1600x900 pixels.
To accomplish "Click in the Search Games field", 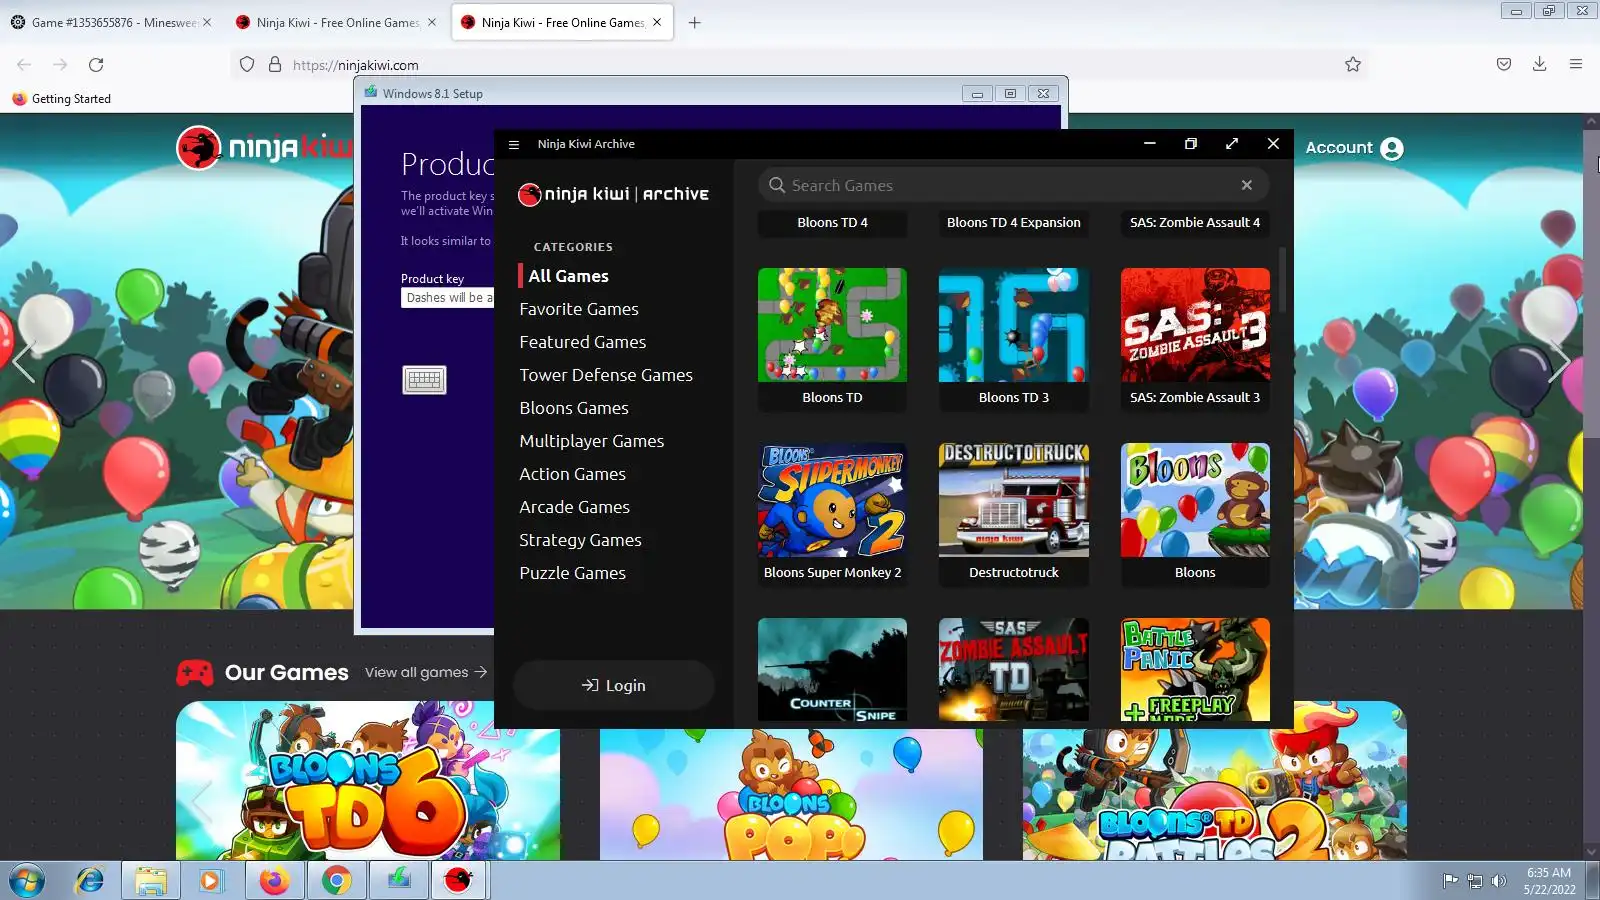I will click(1013, 185).
